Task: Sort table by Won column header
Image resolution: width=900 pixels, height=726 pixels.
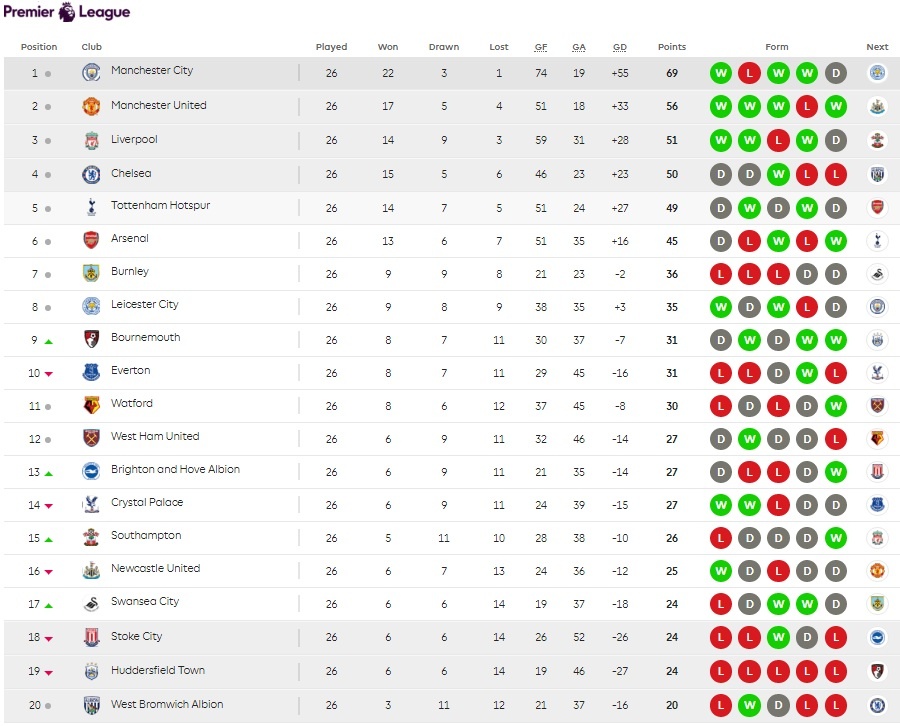Action: tap(388, 47)
